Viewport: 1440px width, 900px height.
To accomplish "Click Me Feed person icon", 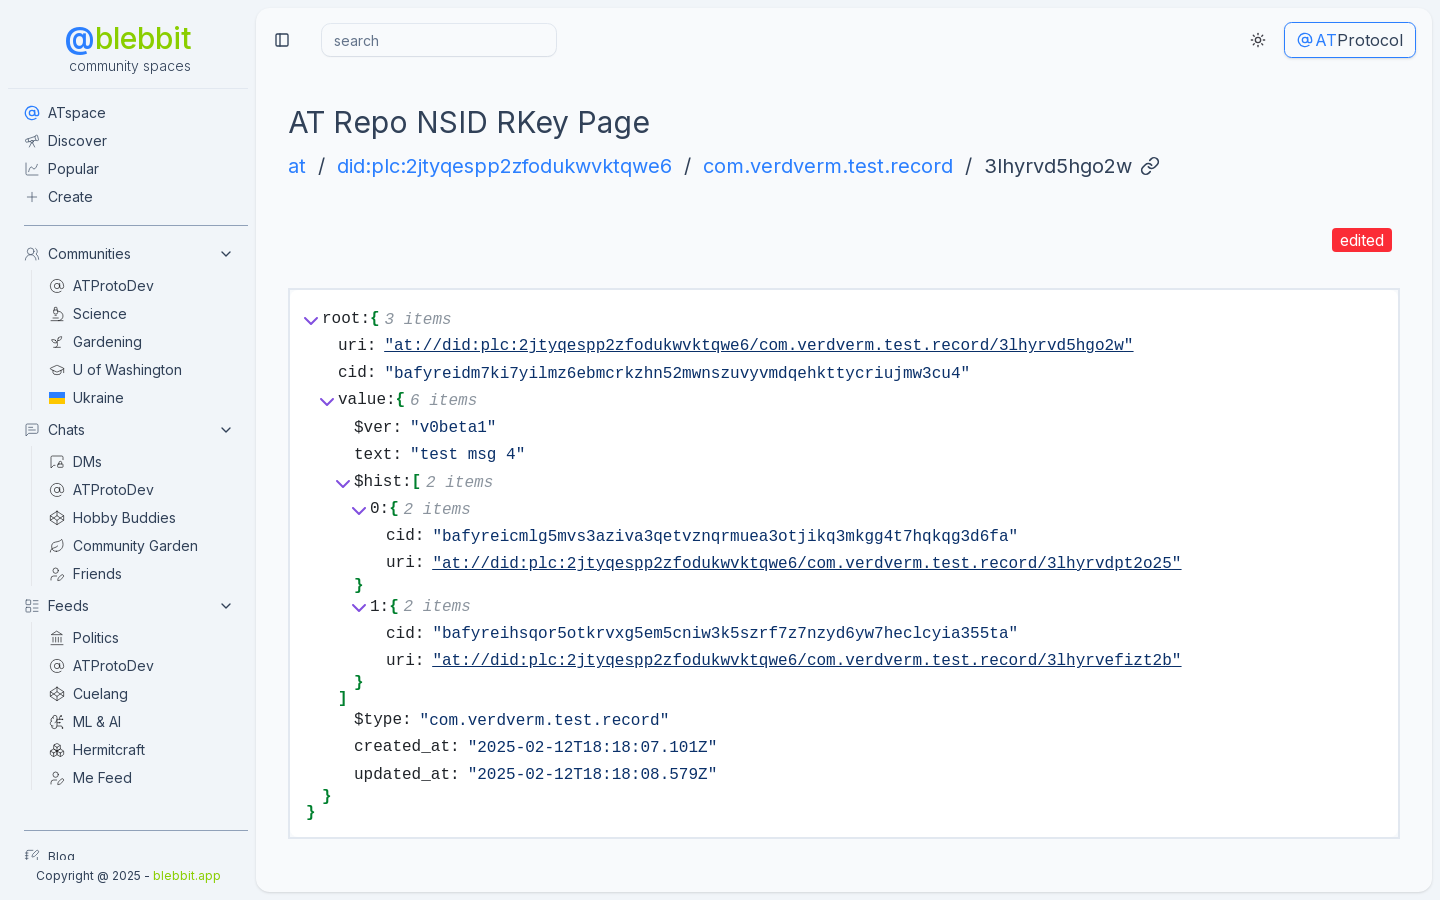I will tap(57, 778).
